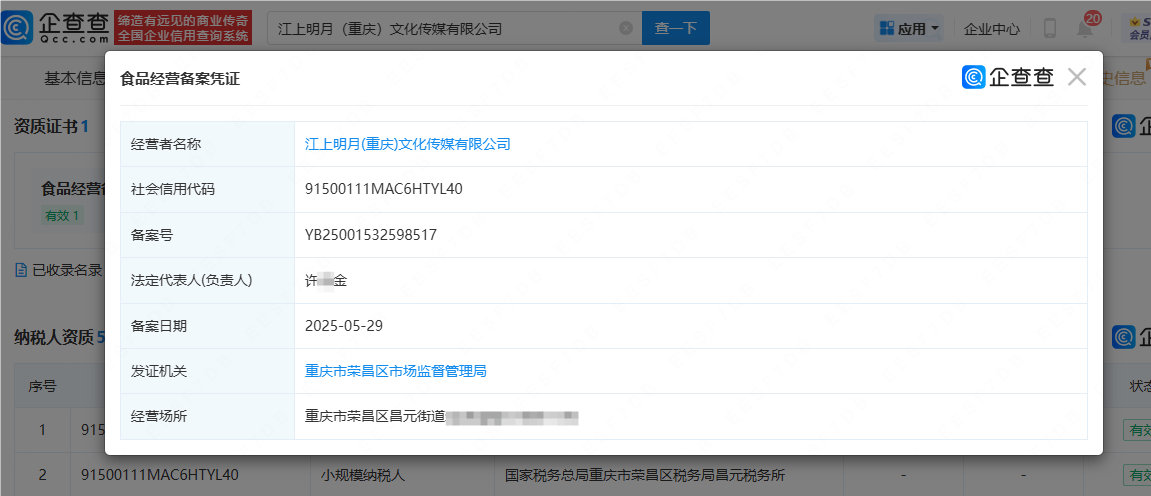
Task: Click the 重庆市荣昌区昌元街道 address text
Action: click(375, 417)
